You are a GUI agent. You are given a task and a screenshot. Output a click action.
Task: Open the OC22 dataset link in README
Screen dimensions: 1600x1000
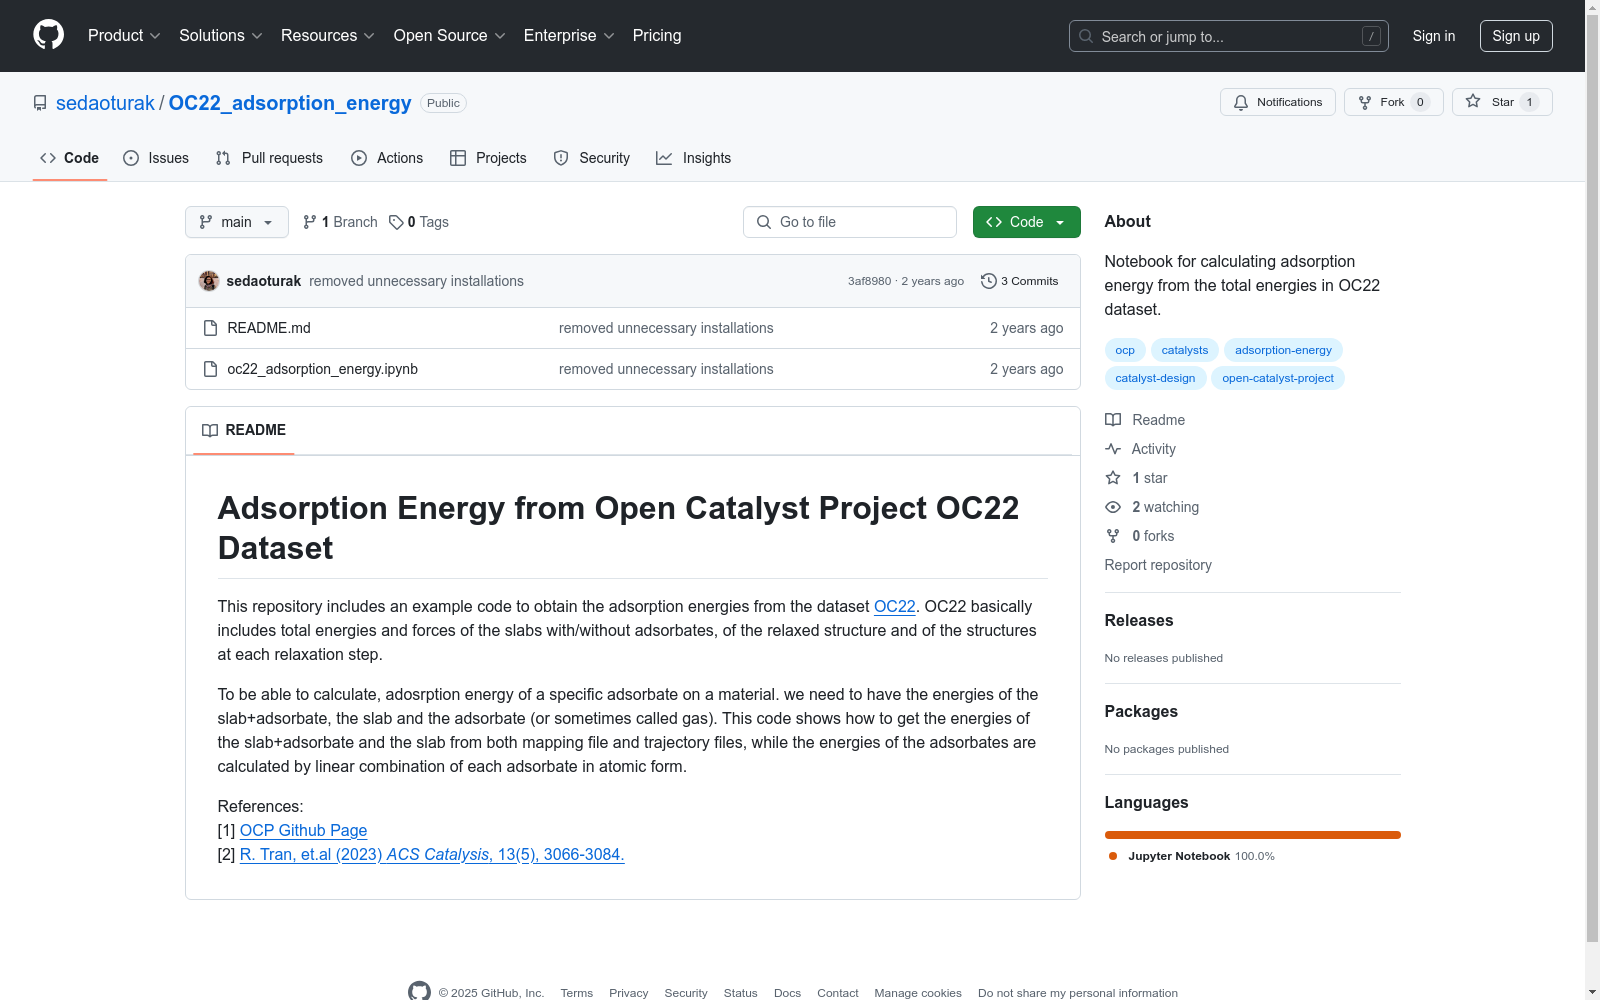[895, 606]
